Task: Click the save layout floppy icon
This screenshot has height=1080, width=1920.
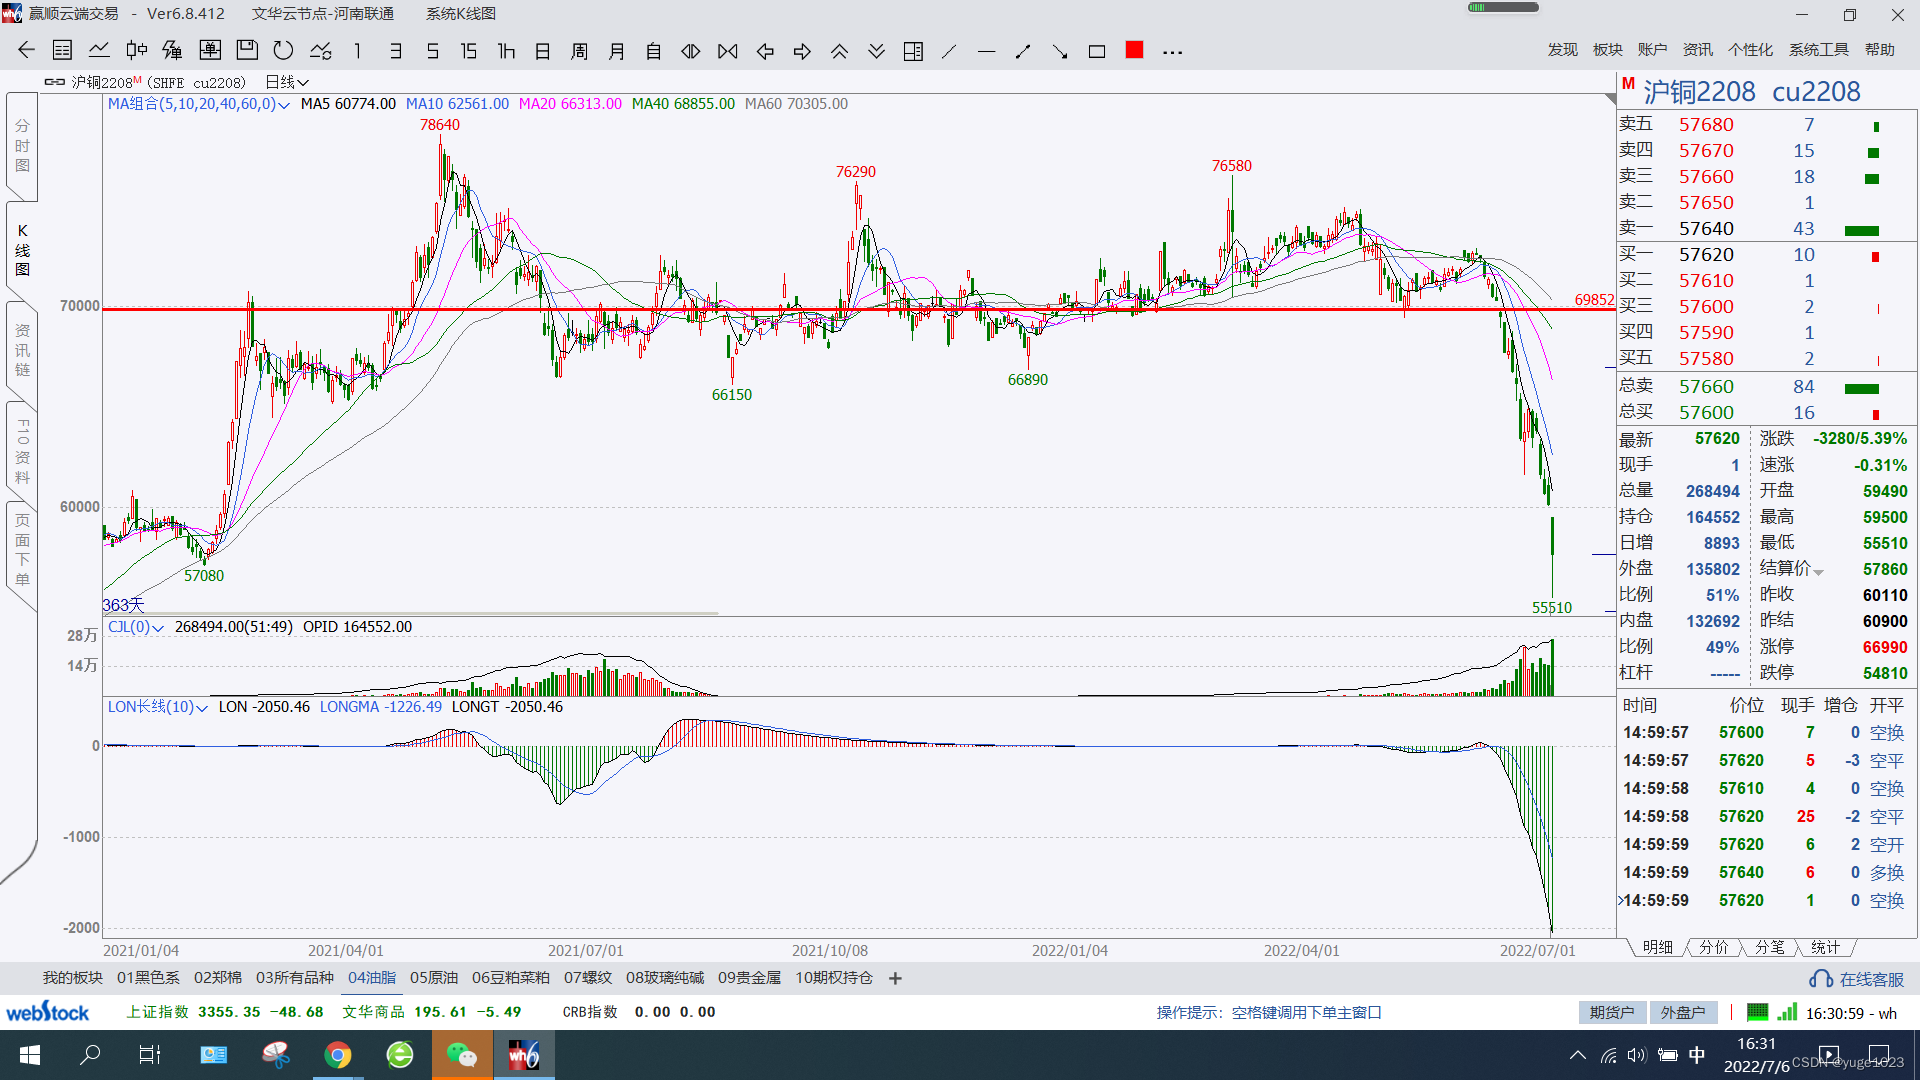Action: coord(247,51)
